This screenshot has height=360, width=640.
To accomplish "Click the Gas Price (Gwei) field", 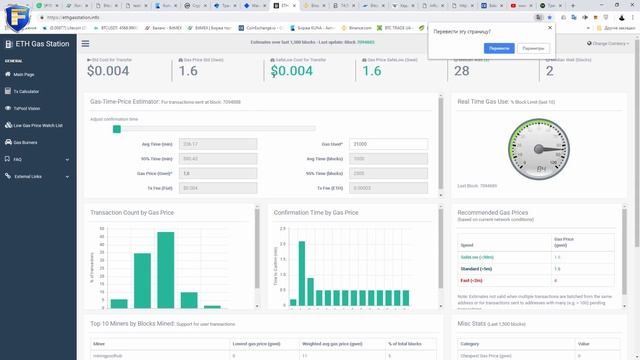I will tap(218, 173).
